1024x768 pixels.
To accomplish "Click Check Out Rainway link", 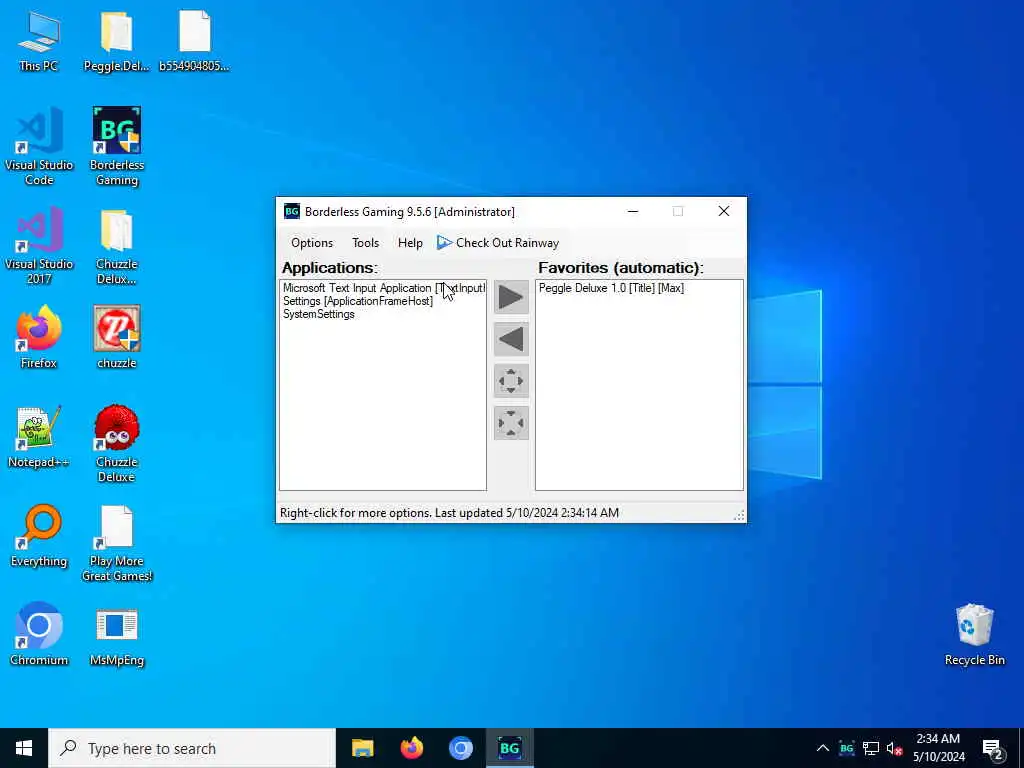I will [x=498, y=243].
